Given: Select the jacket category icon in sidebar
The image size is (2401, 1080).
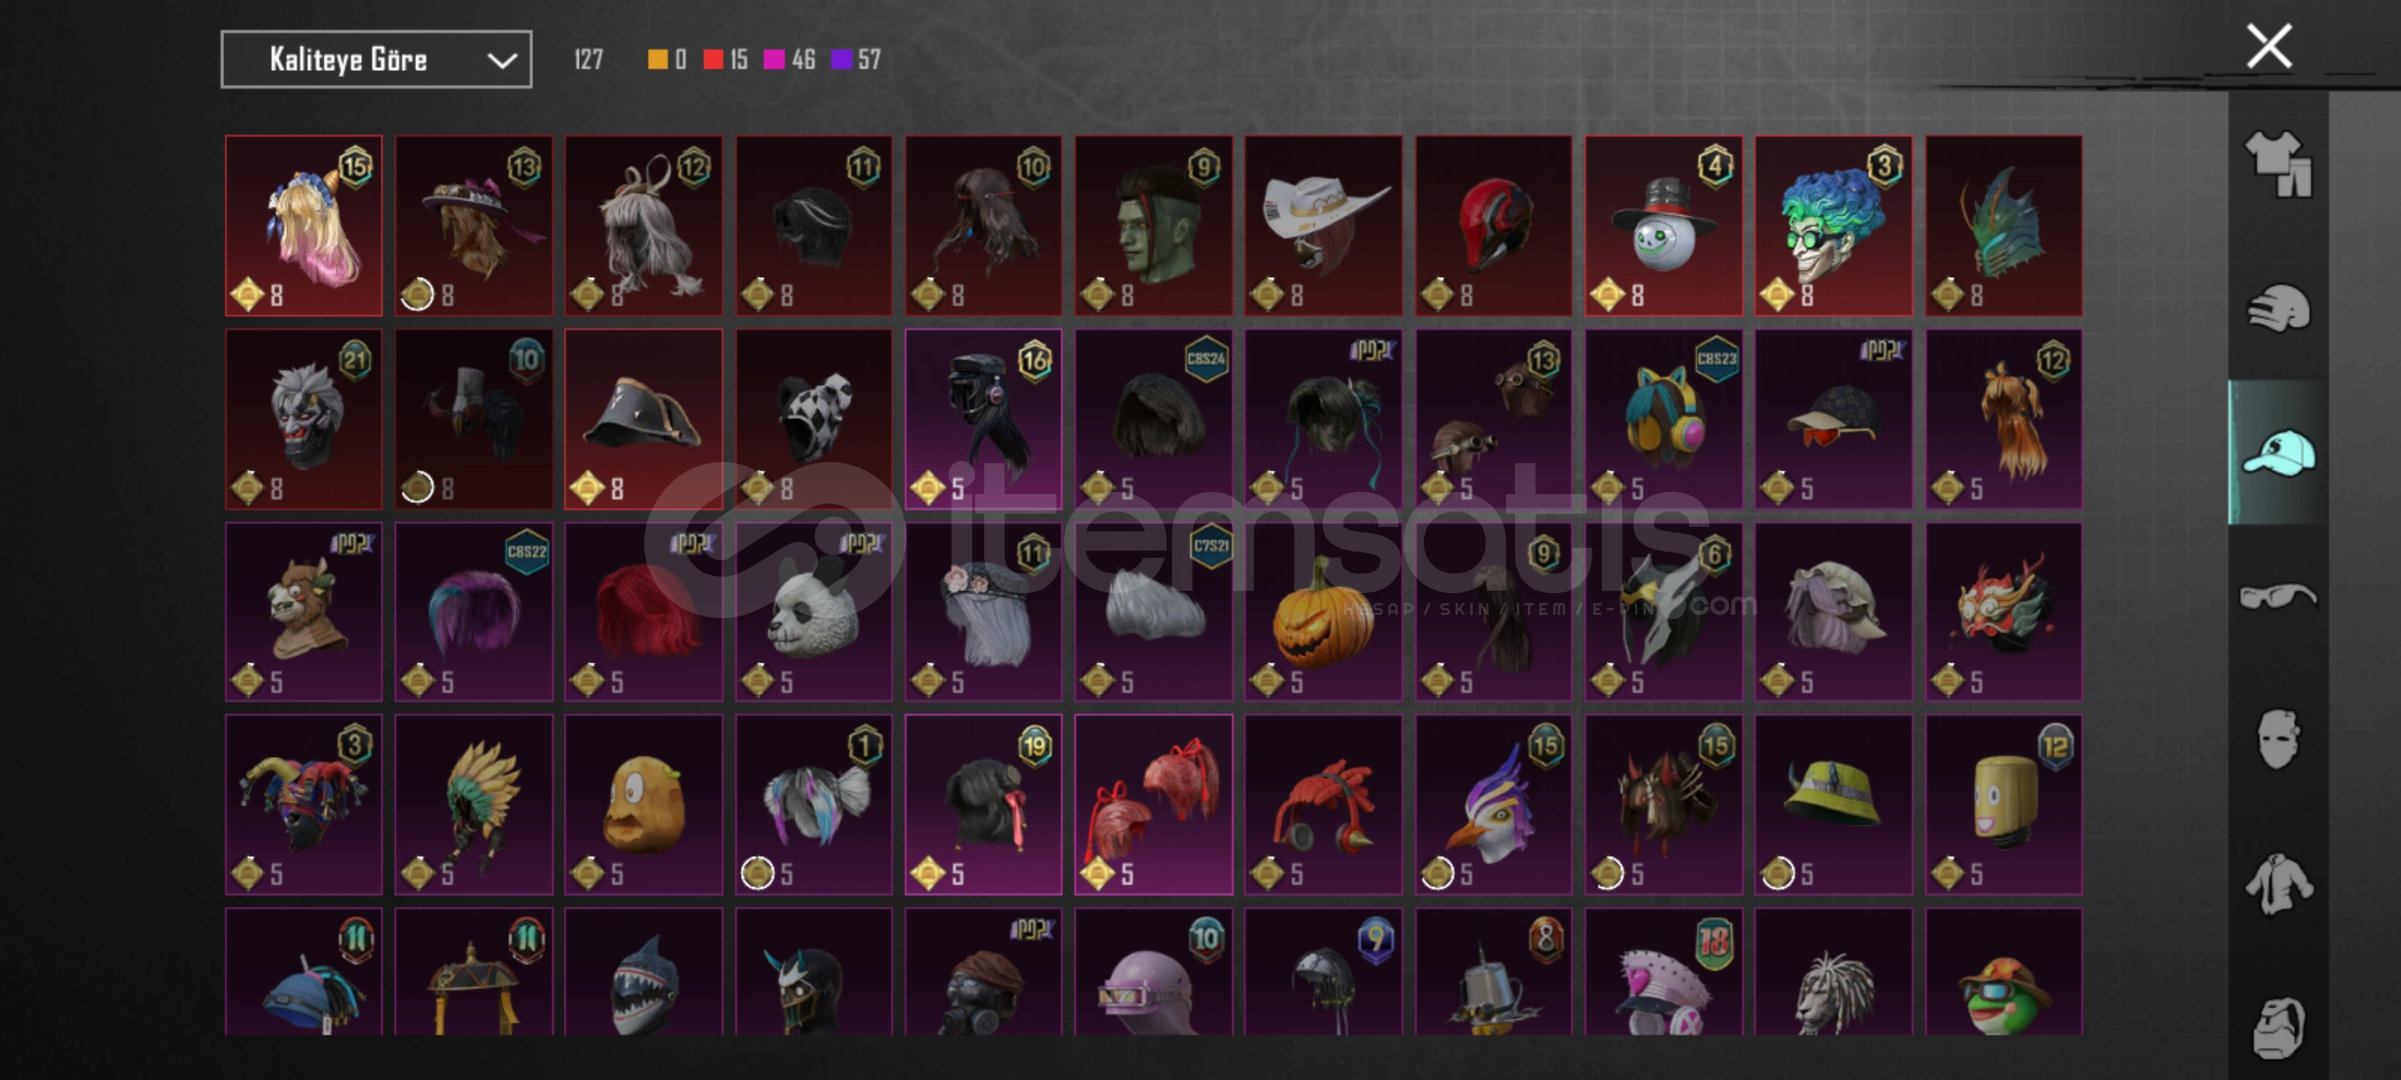Looking at the screenshot, I should (2278, 884).
